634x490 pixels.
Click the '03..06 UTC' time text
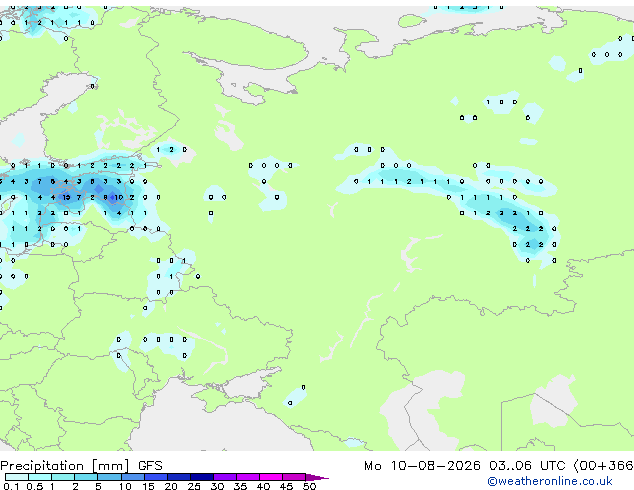coord(526,466)
